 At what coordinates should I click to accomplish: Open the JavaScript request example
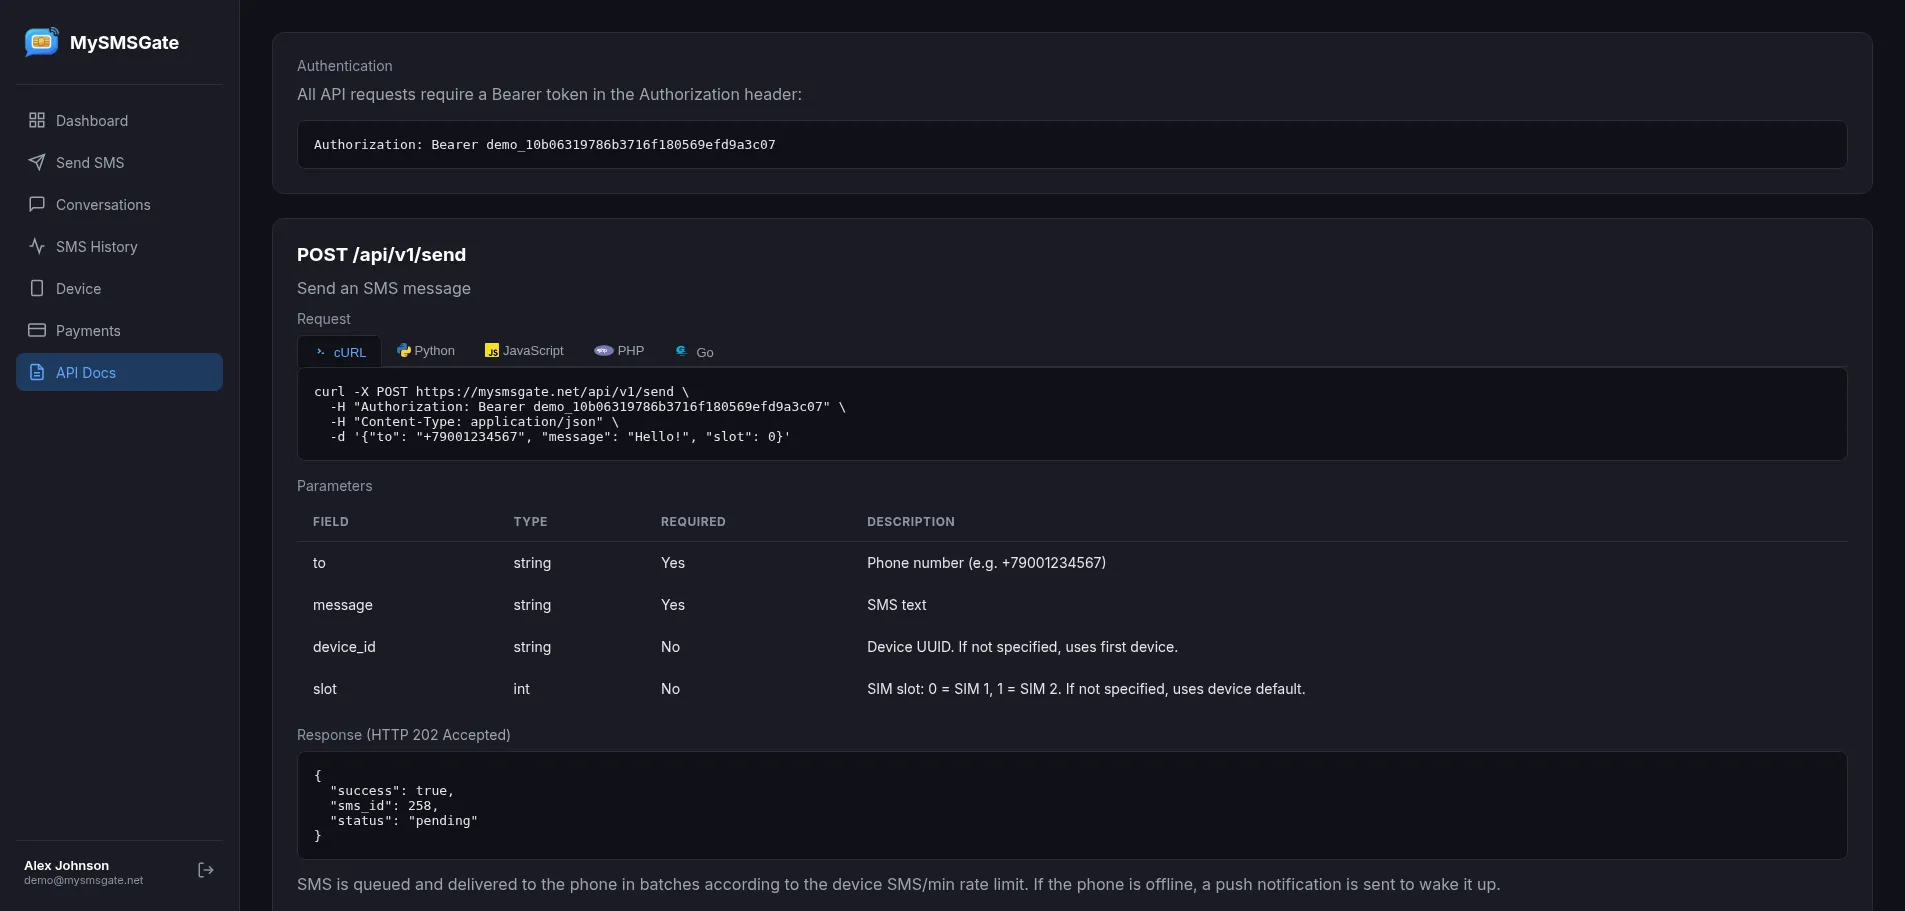pos(524,351)
